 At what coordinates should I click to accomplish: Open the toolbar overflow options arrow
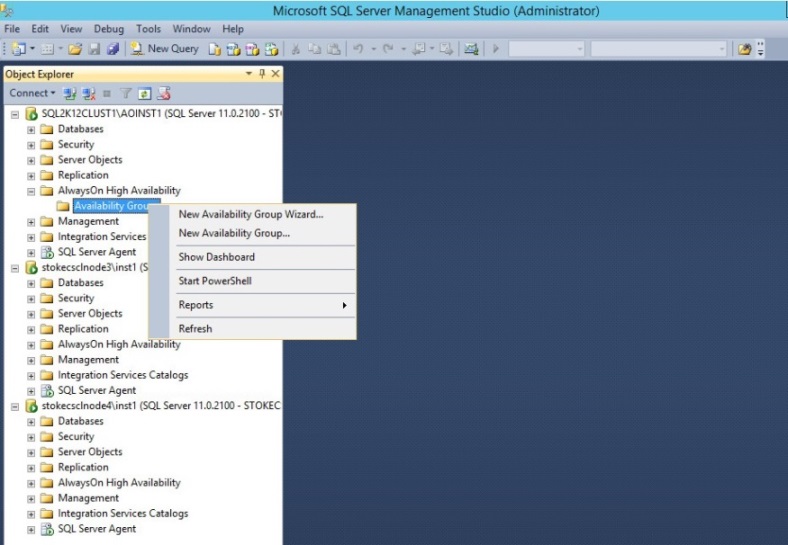click(760, 49)
